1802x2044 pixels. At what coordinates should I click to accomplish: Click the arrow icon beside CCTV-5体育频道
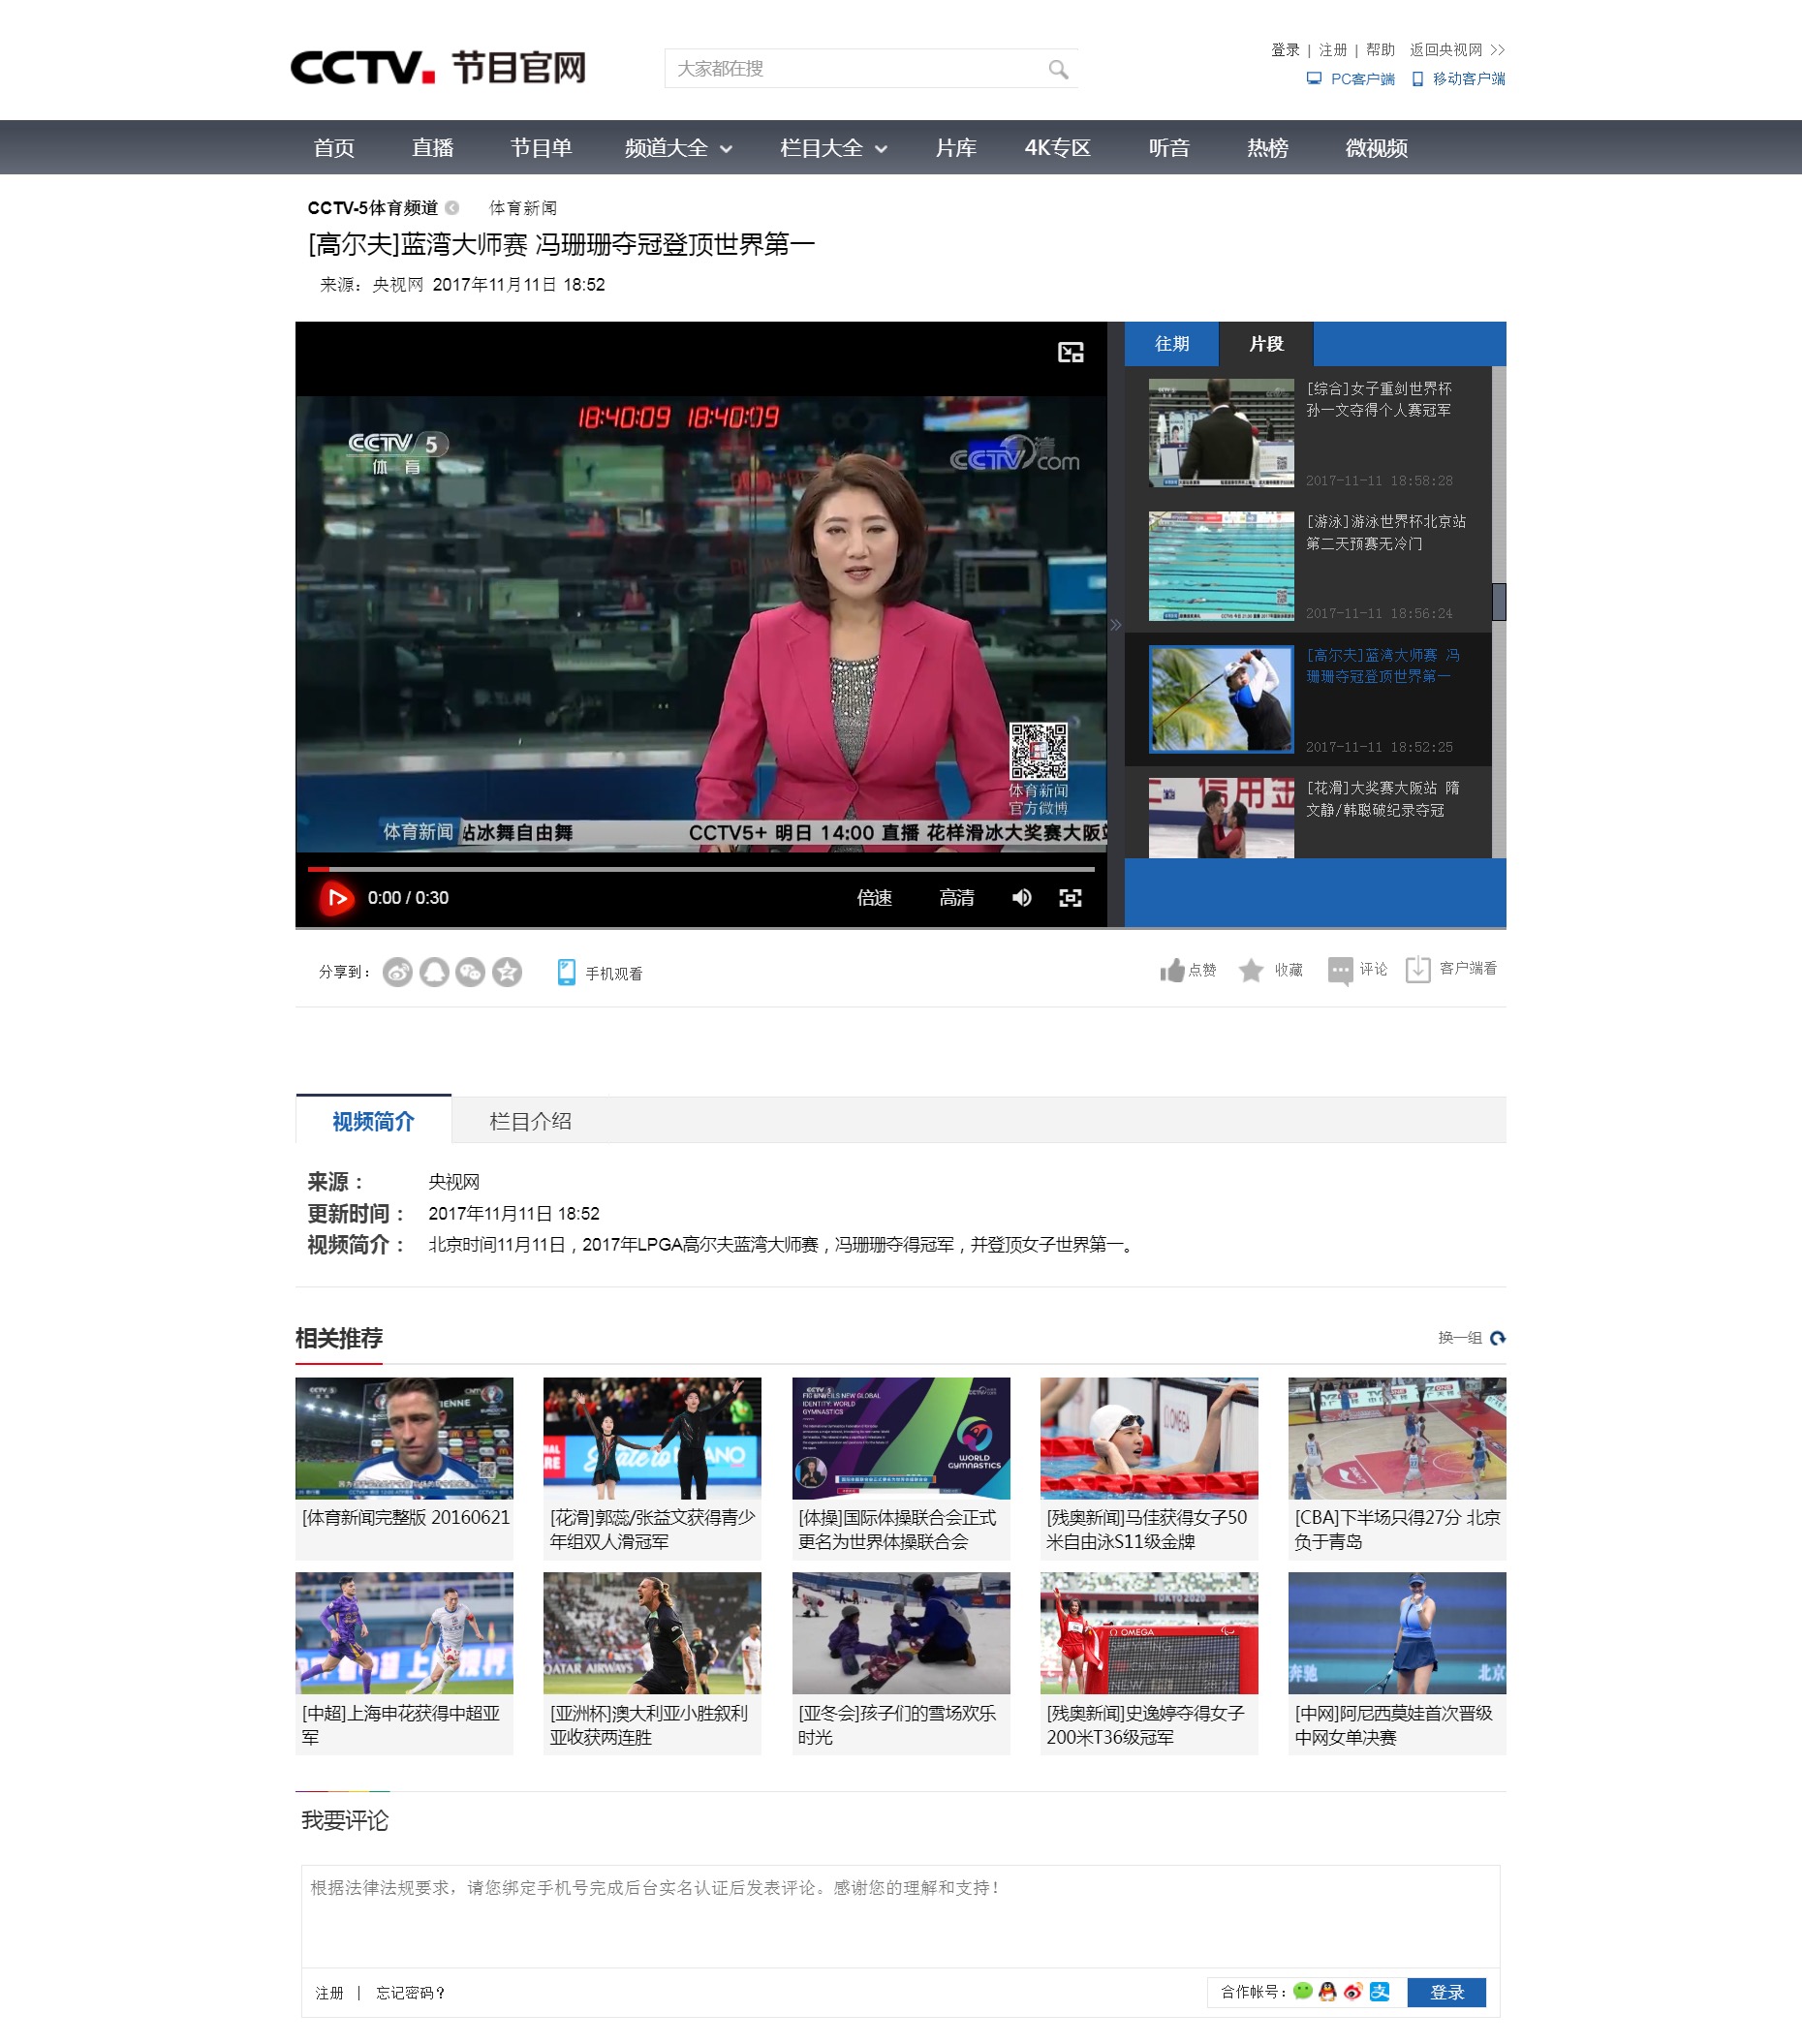pos(452,208)
